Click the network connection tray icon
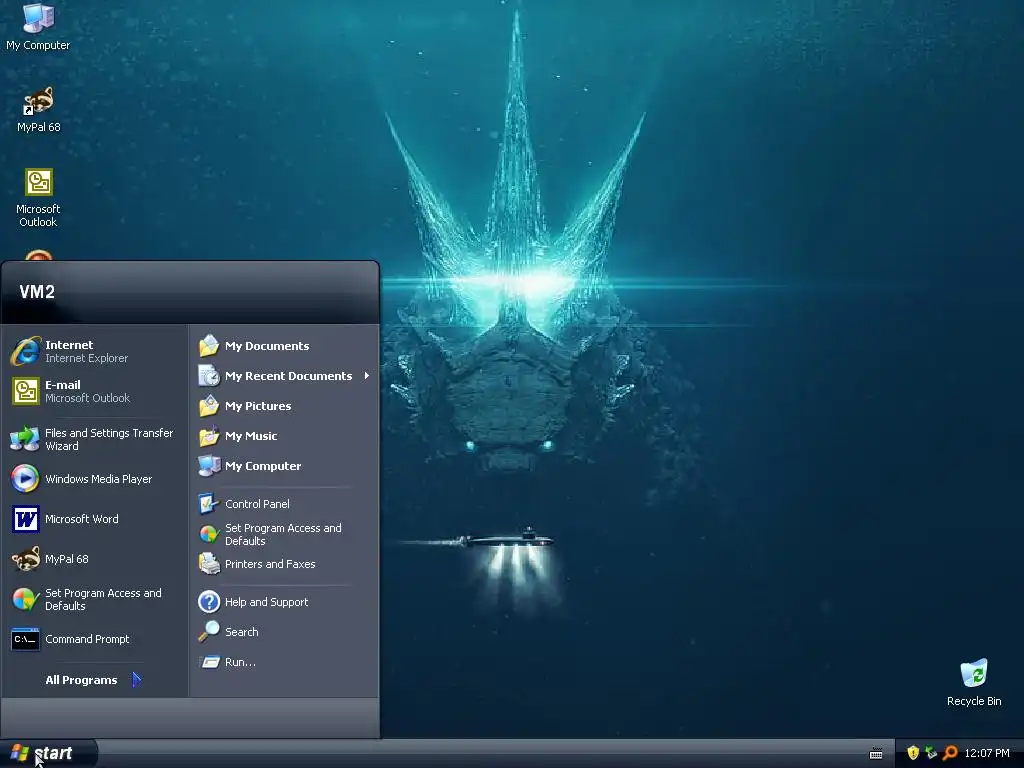This screenshot has height=768, width=1024. 931,753
